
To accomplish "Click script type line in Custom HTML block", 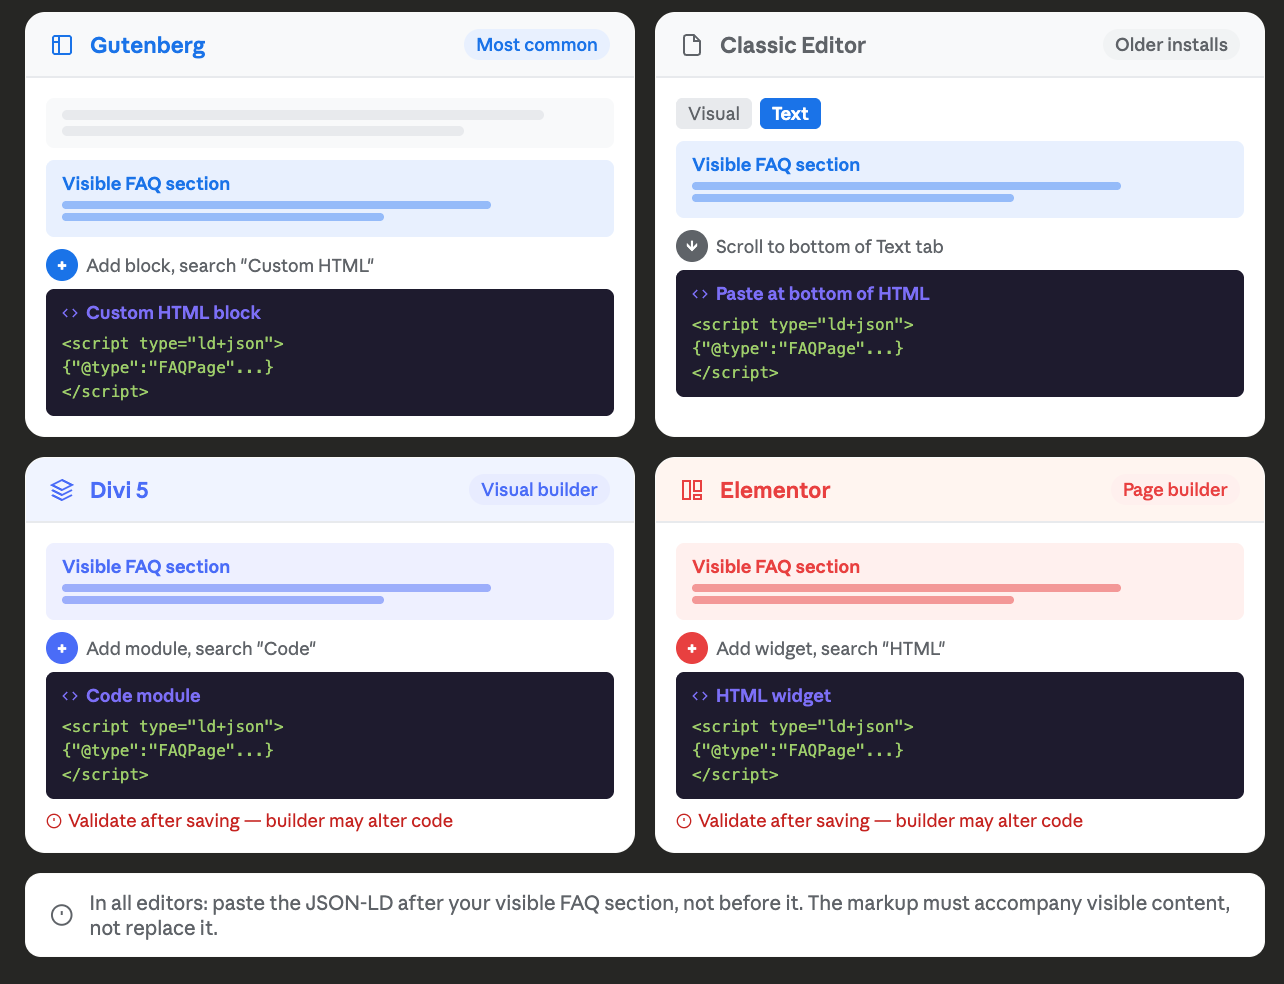I will coord(173,344).
